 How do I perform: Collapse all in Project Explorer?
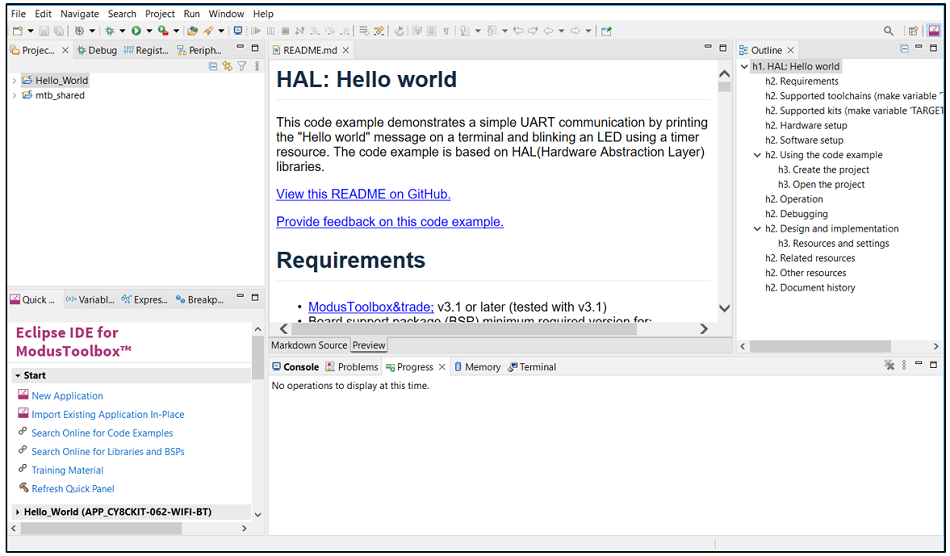point(213,67)
